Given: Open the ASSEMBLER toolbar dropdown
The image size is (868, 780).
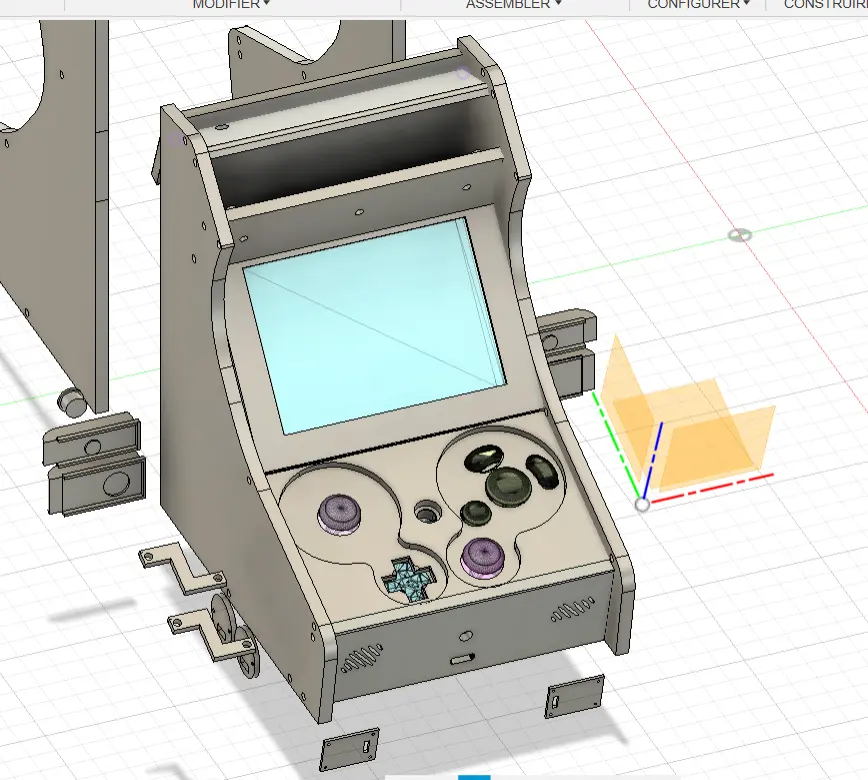Looking at the screenshot, I should pyautogui.click(x=513, y=4).
